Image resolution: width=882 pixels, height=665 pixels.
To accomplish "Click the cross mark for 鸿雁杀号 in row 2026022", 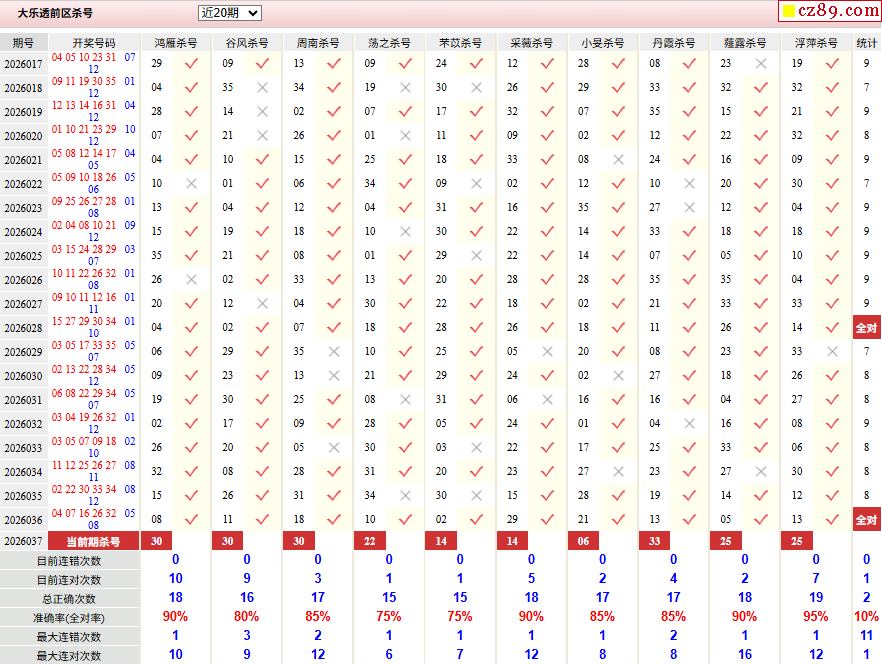I will point(191,183).
